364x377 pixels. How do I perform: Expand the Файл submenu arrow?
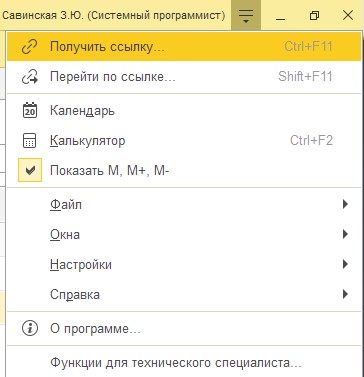(x=345, y=204)
